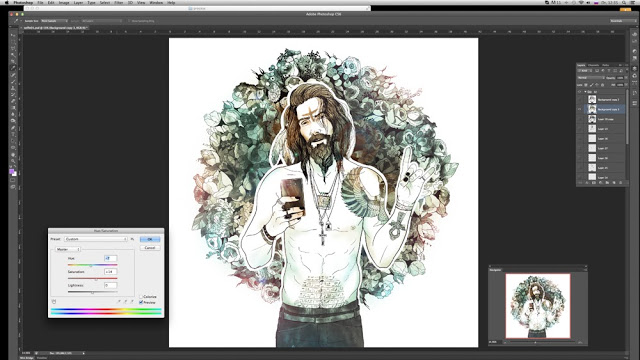Show the Layer 30 copy layer

pos(580,119)
